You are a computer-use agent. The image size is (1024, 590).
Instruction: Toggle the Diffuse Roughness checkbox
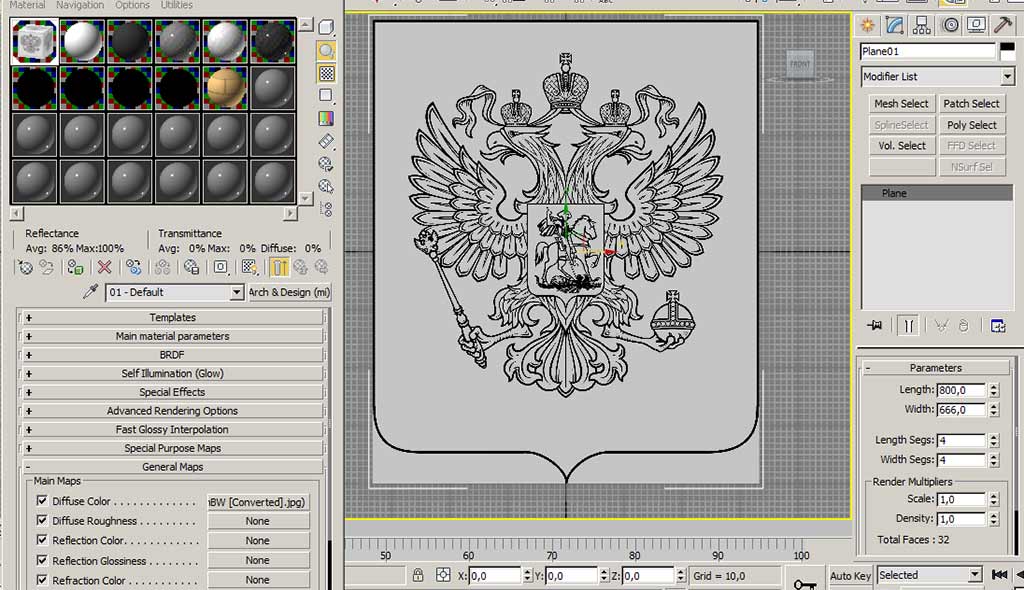(42, 521)
